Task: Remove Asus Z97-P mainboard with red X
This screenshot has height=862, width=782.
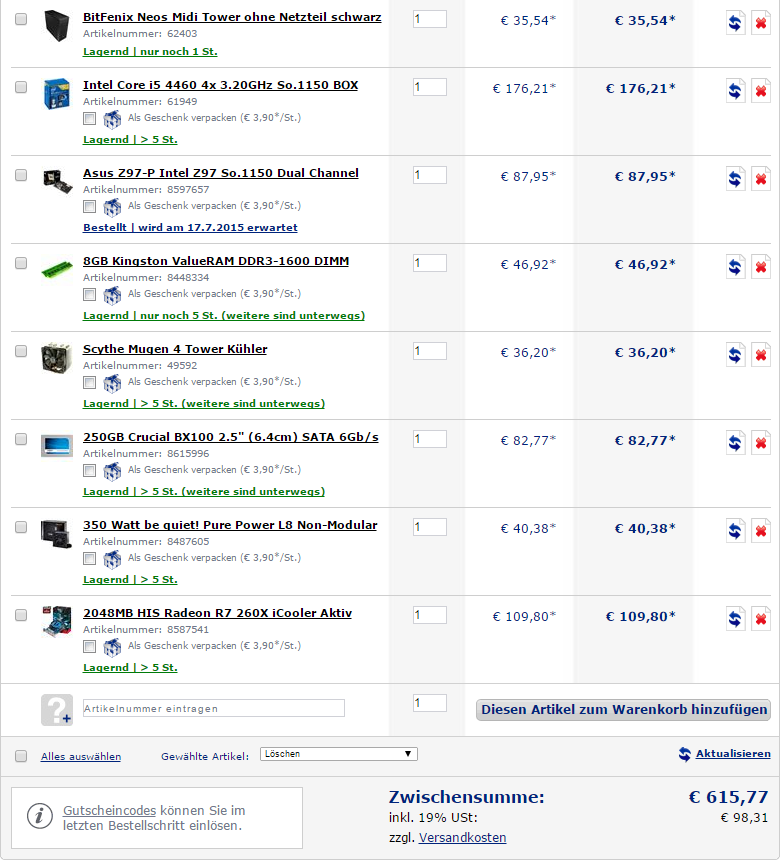Action: 761,179
